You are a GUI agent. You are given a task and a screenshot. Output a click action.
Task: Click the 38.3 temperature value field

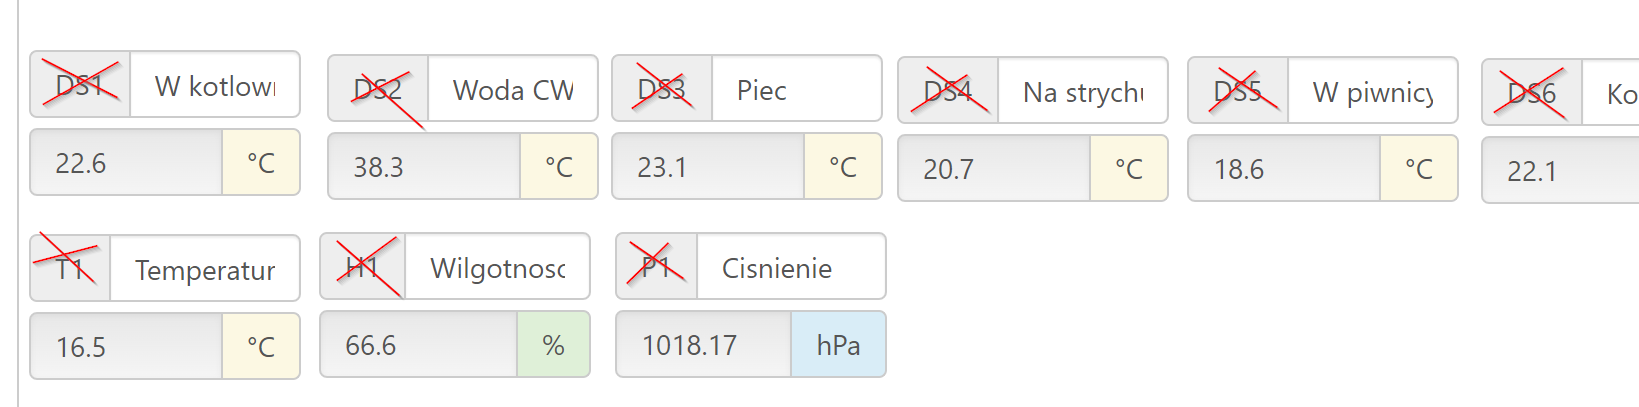(x=425, y=167)
